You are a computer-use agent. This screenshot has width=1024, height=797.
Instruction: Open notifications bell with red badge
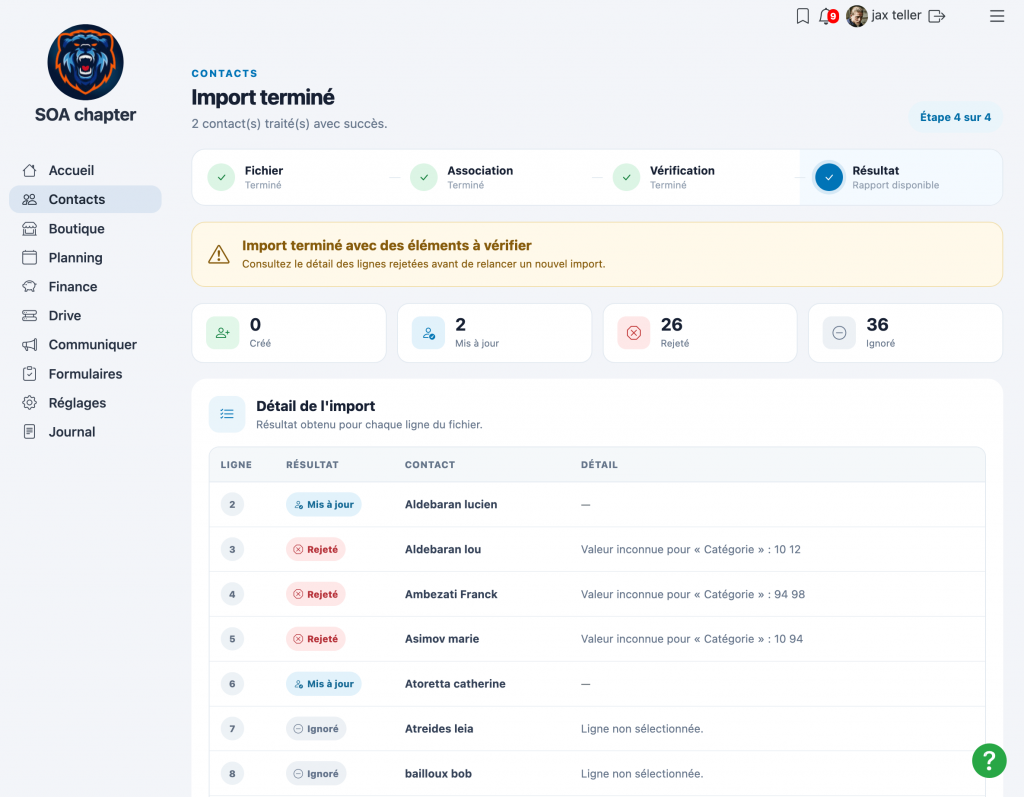[827, 16]
